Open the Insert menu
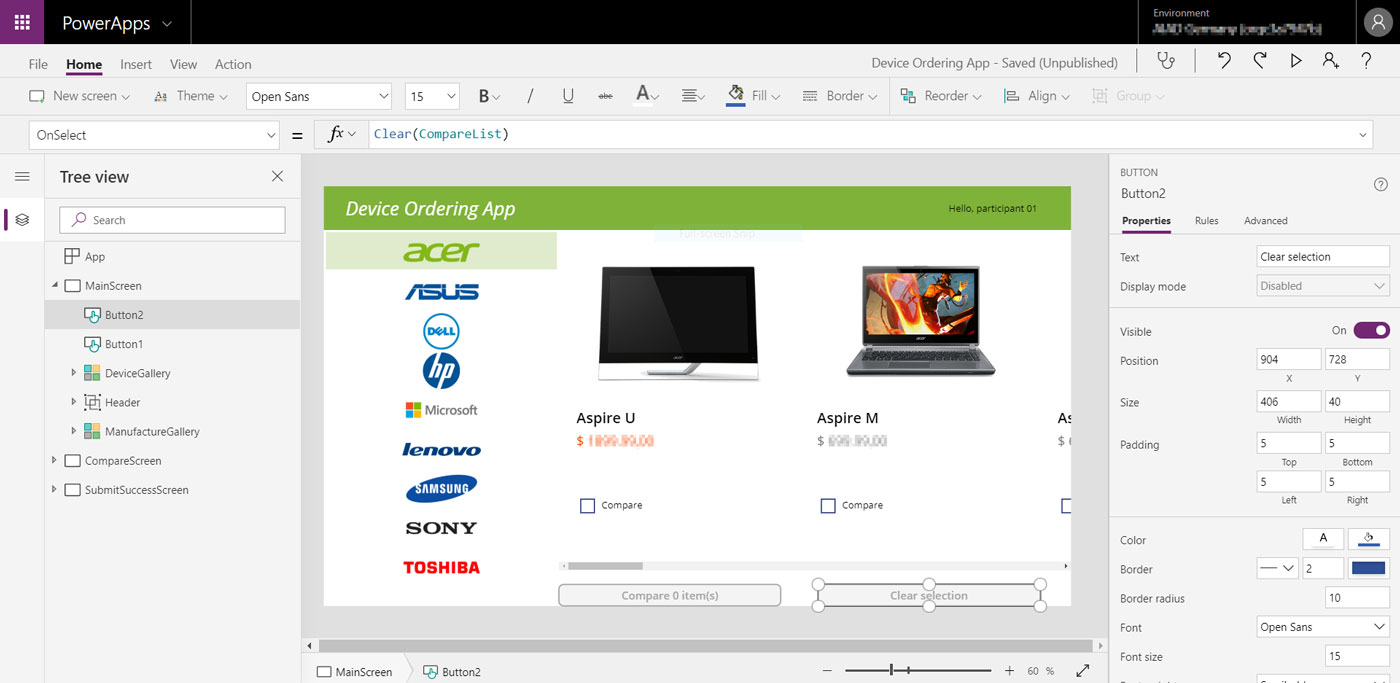 [x=136, y=63]
